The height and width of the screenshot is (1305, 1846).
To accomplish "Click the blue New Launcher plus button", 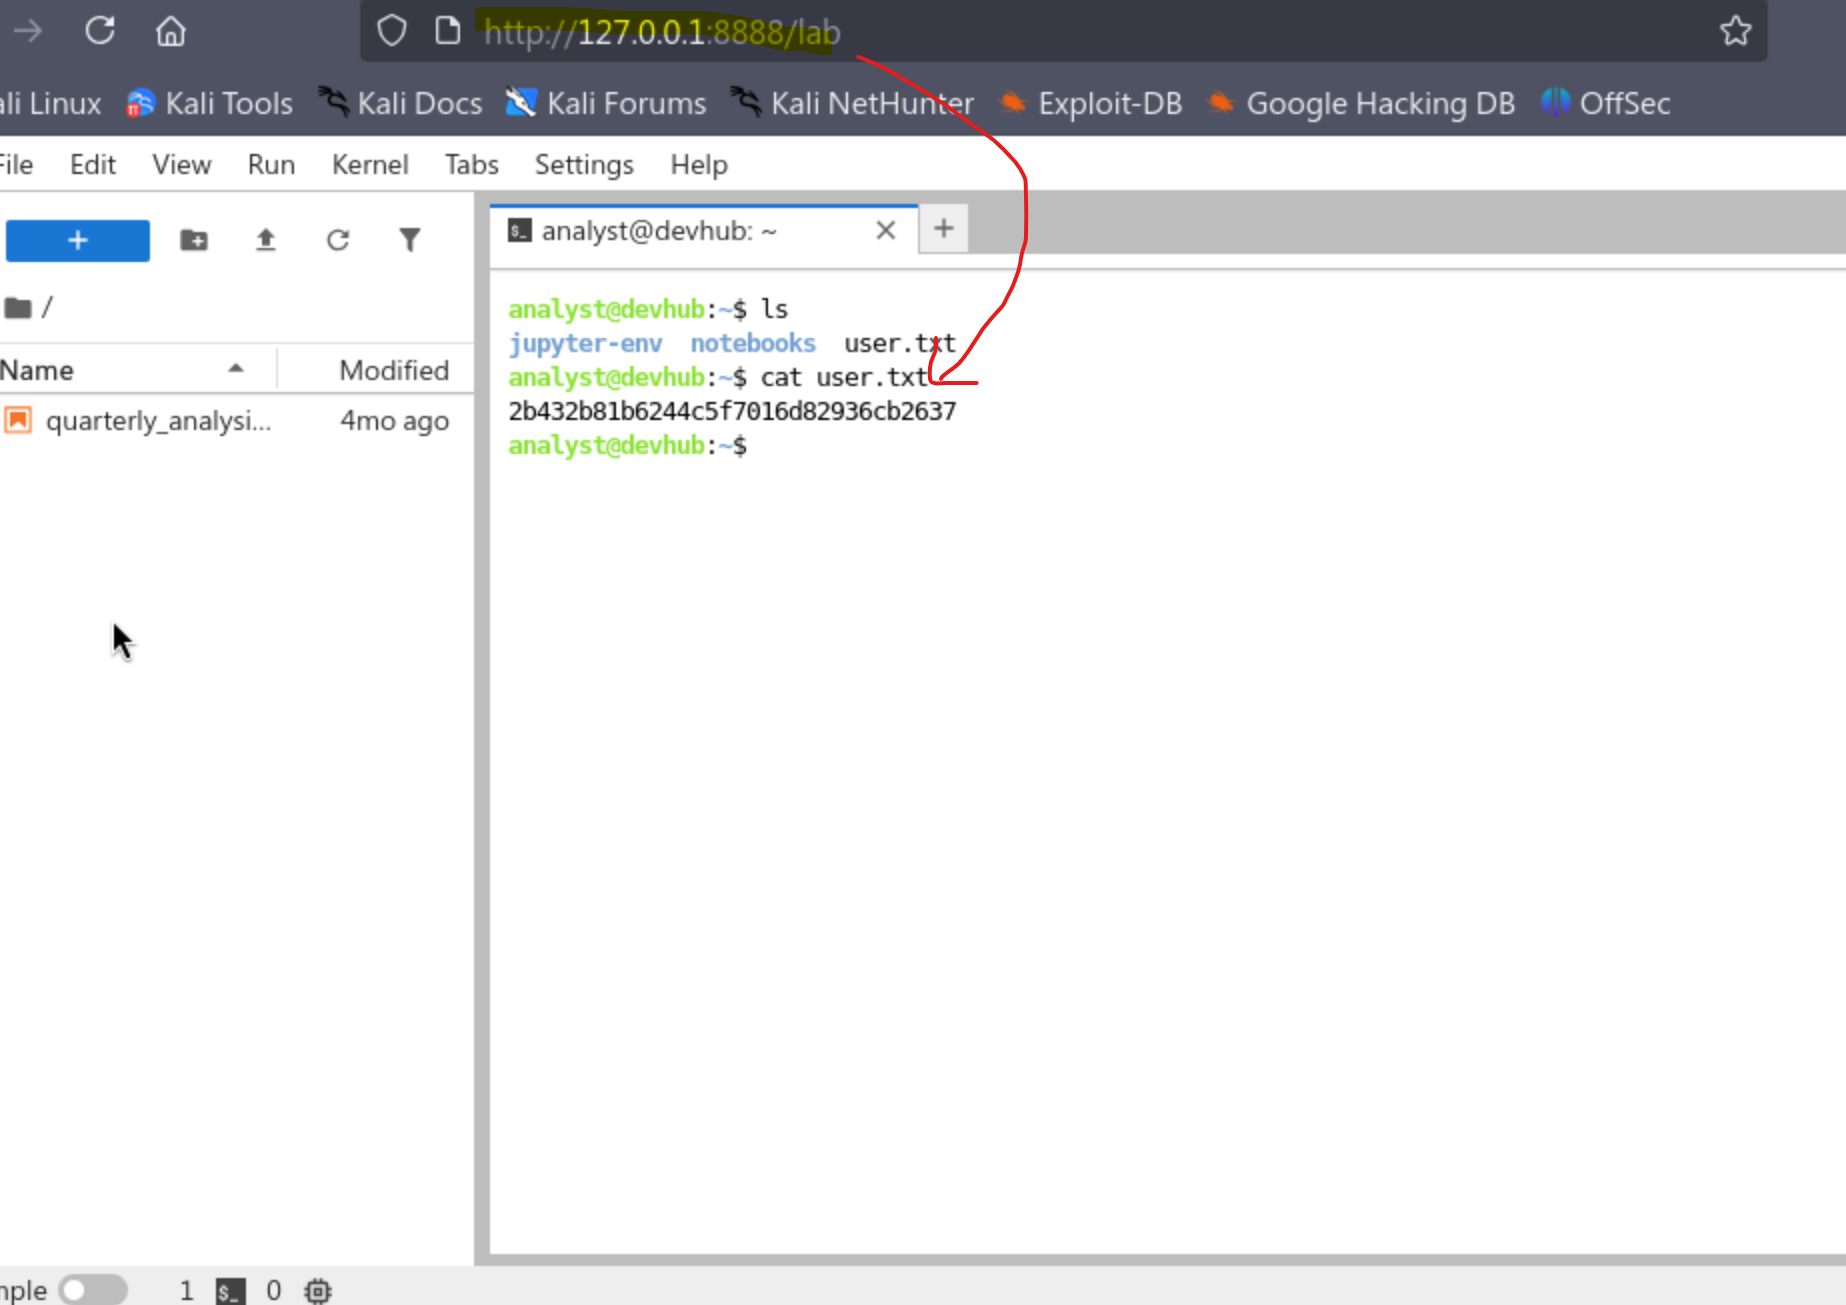I will [78, 240].
